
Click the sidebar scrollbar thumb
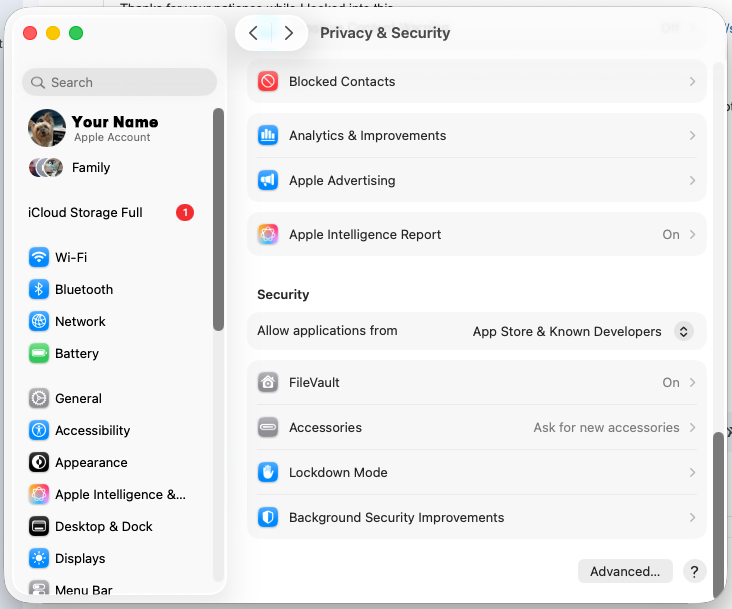pos(218,219)
